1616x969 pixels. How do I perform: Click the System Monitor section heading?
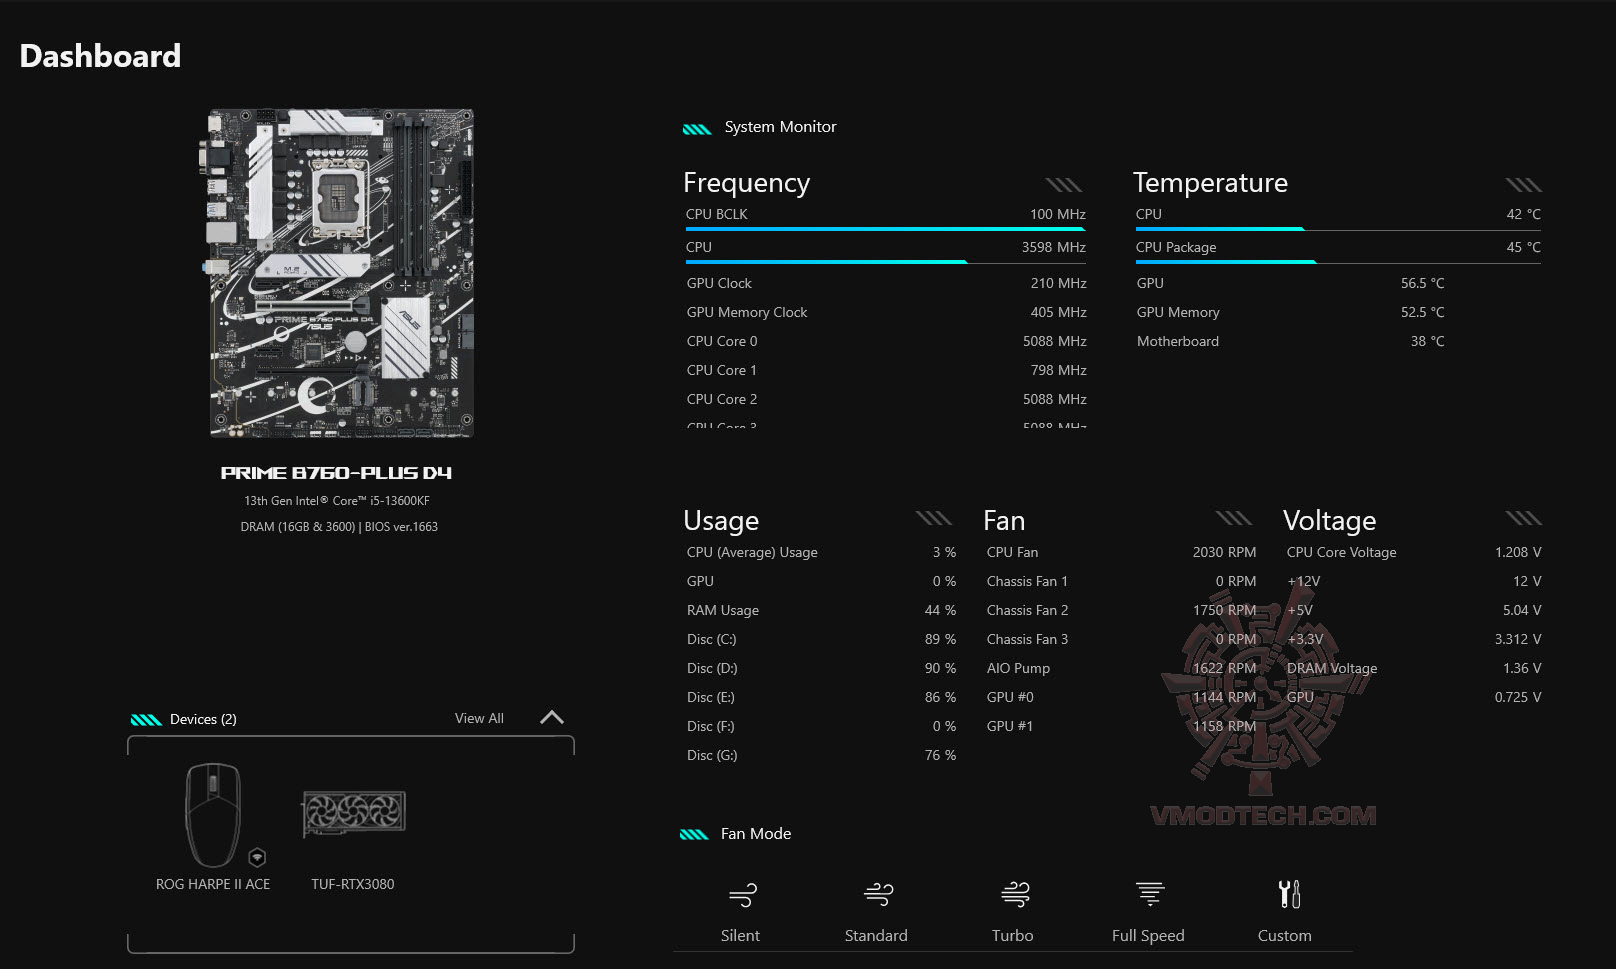(780, 127)
